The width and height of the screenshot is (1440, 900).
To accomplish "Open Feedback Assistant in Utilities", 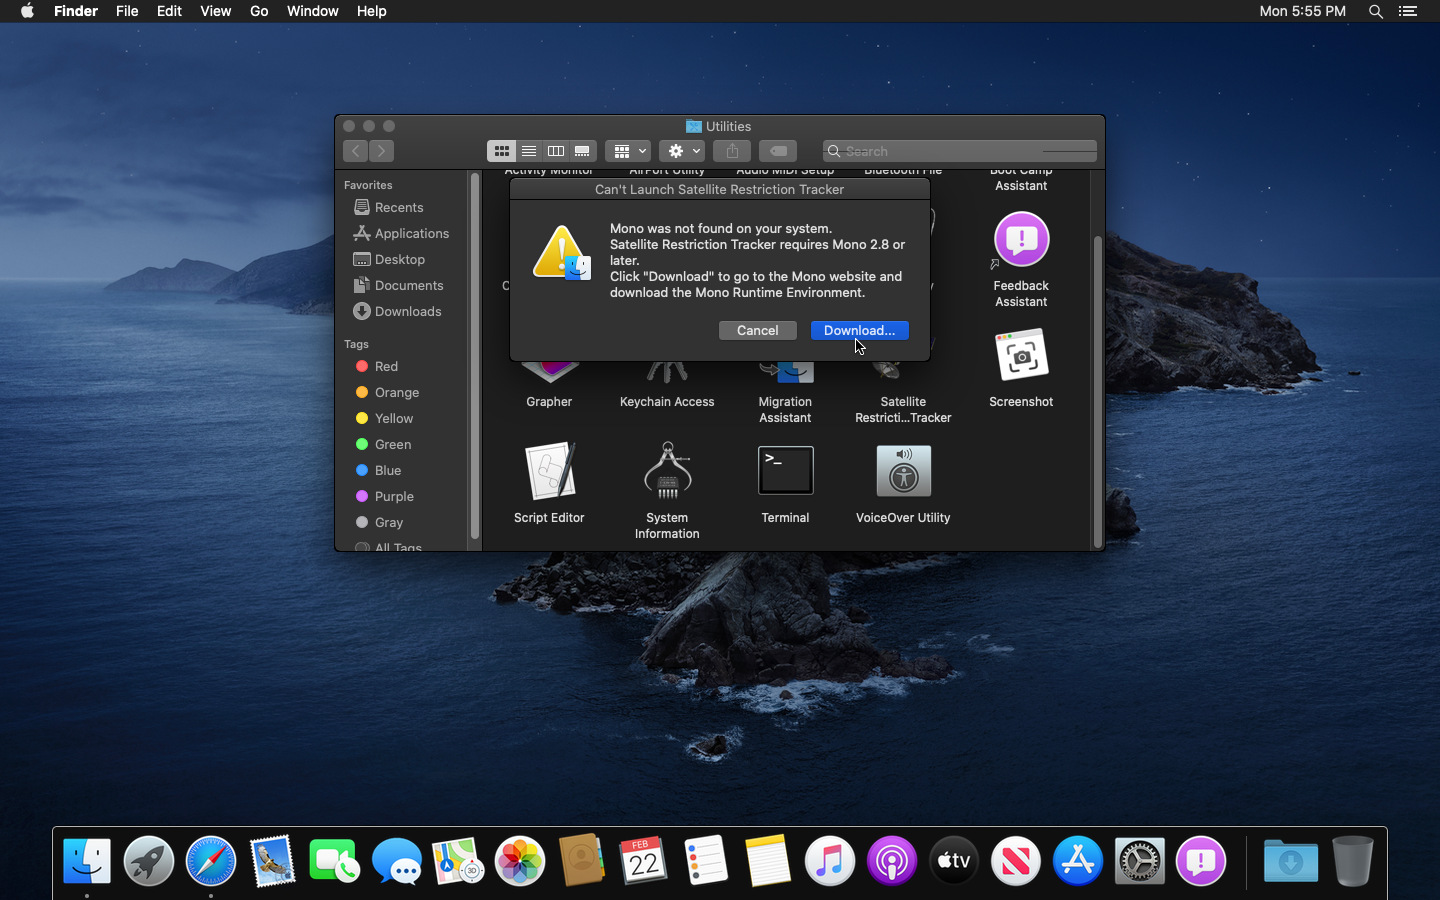I will click(x=1021, y=240).
